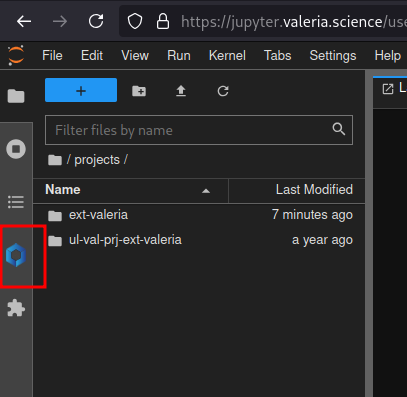Viewport: 407px width, 397px height.
Task: Create a new folder with toolbar icon
Action: pos(139,91)
